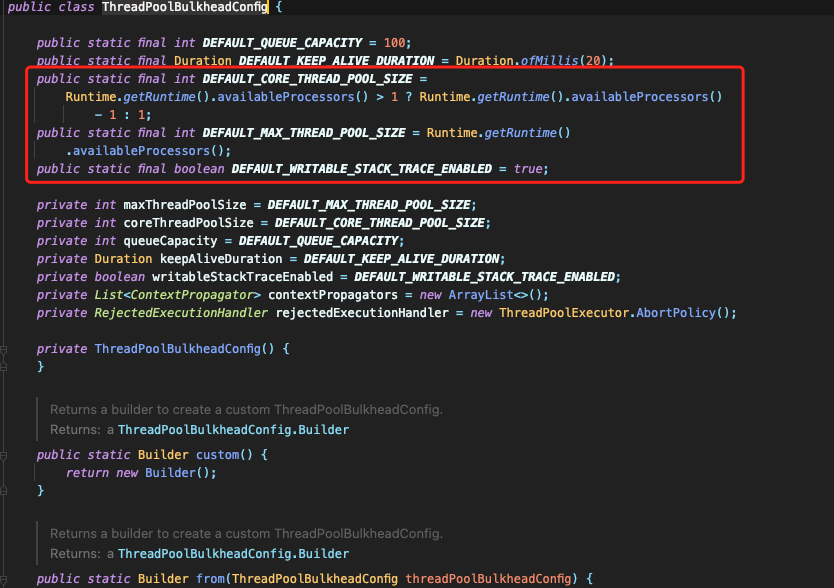Open ThreadPoolBulkheadConfig.Builder link above custom() method
Screen dimensions: 834x588
tap(233, 429)
